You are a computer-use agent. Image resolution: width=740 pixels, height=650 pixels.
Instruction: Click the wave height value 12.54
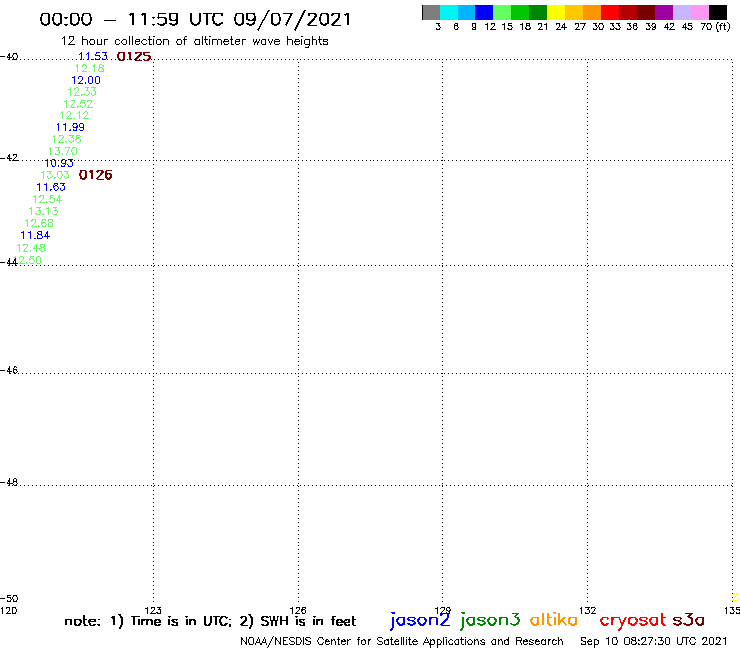pos(47,199)
